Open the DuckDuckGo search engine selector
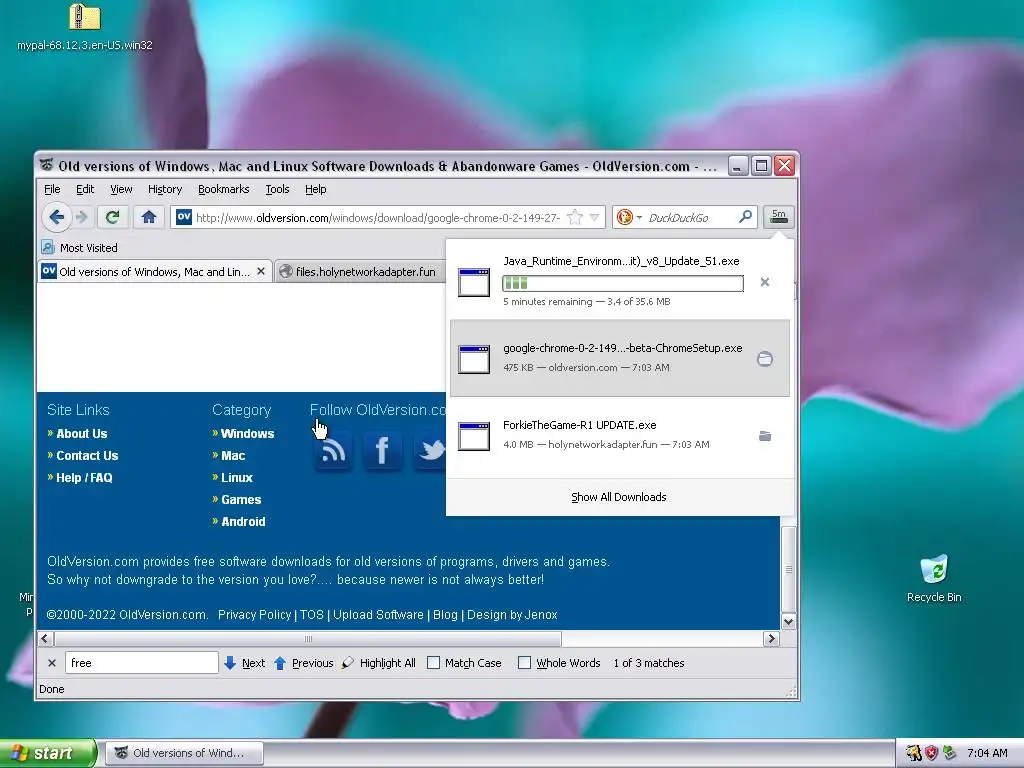Screen dimensions: 1024x768 630,217
